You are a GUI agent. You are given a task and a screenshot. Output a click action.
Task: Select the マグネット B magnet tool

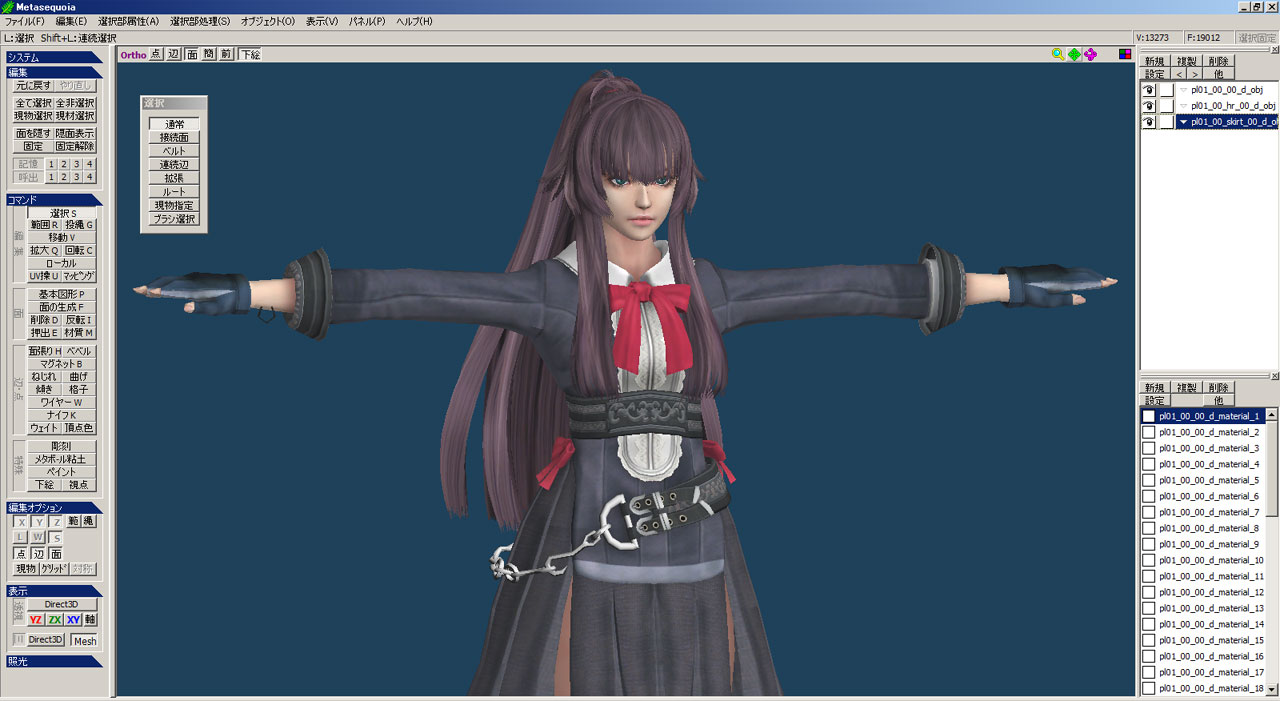coord(62,364)
